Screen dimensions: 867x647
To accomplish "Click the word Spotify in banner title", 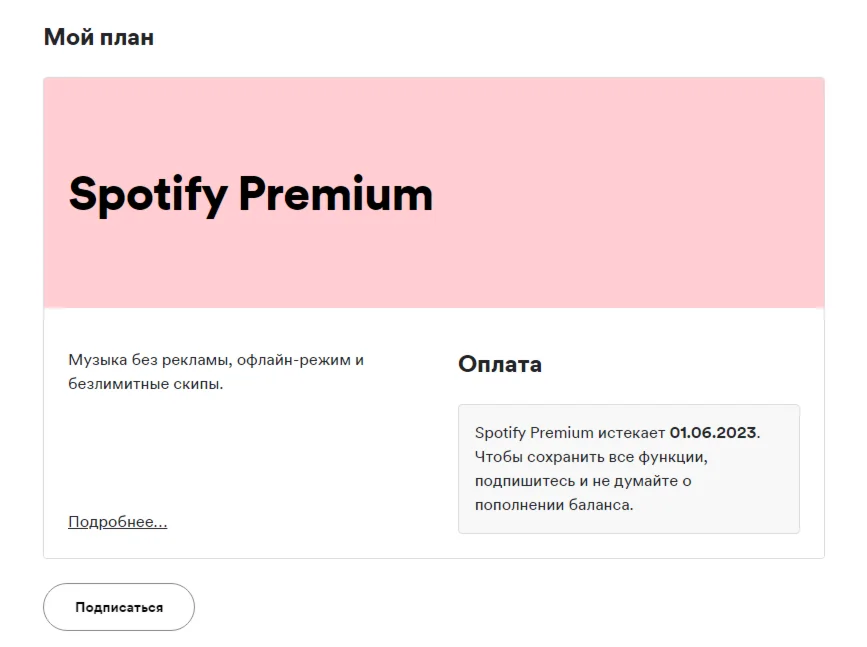I will pos(148,194).
